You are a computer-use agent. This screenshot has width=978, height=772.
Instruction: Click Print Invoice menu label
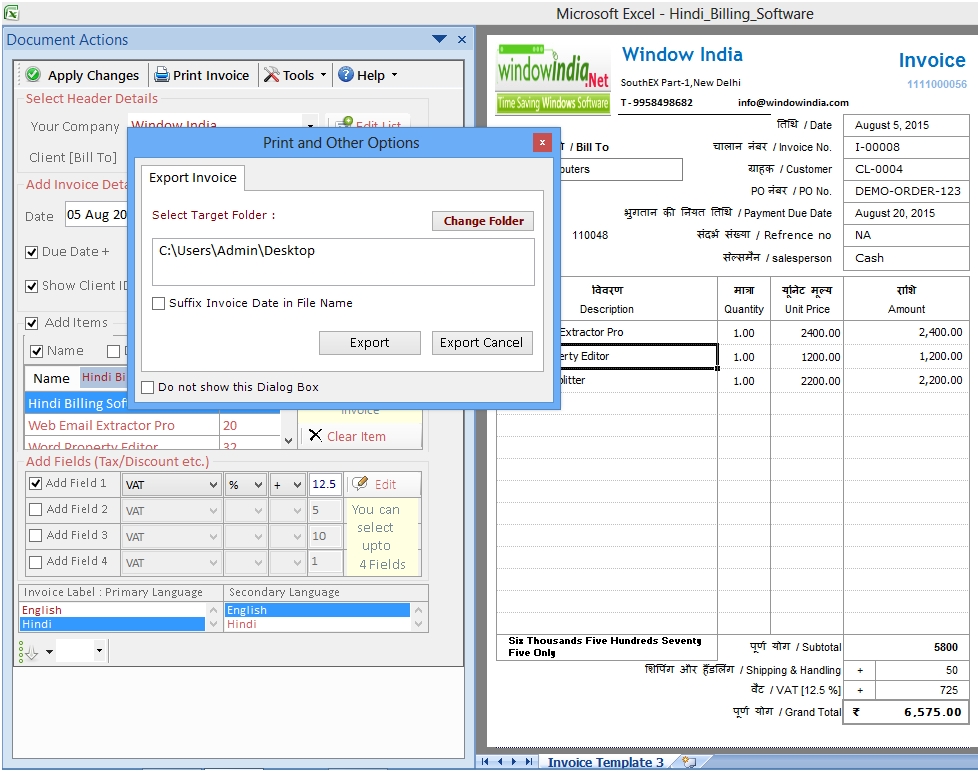[x=211, y=75]
